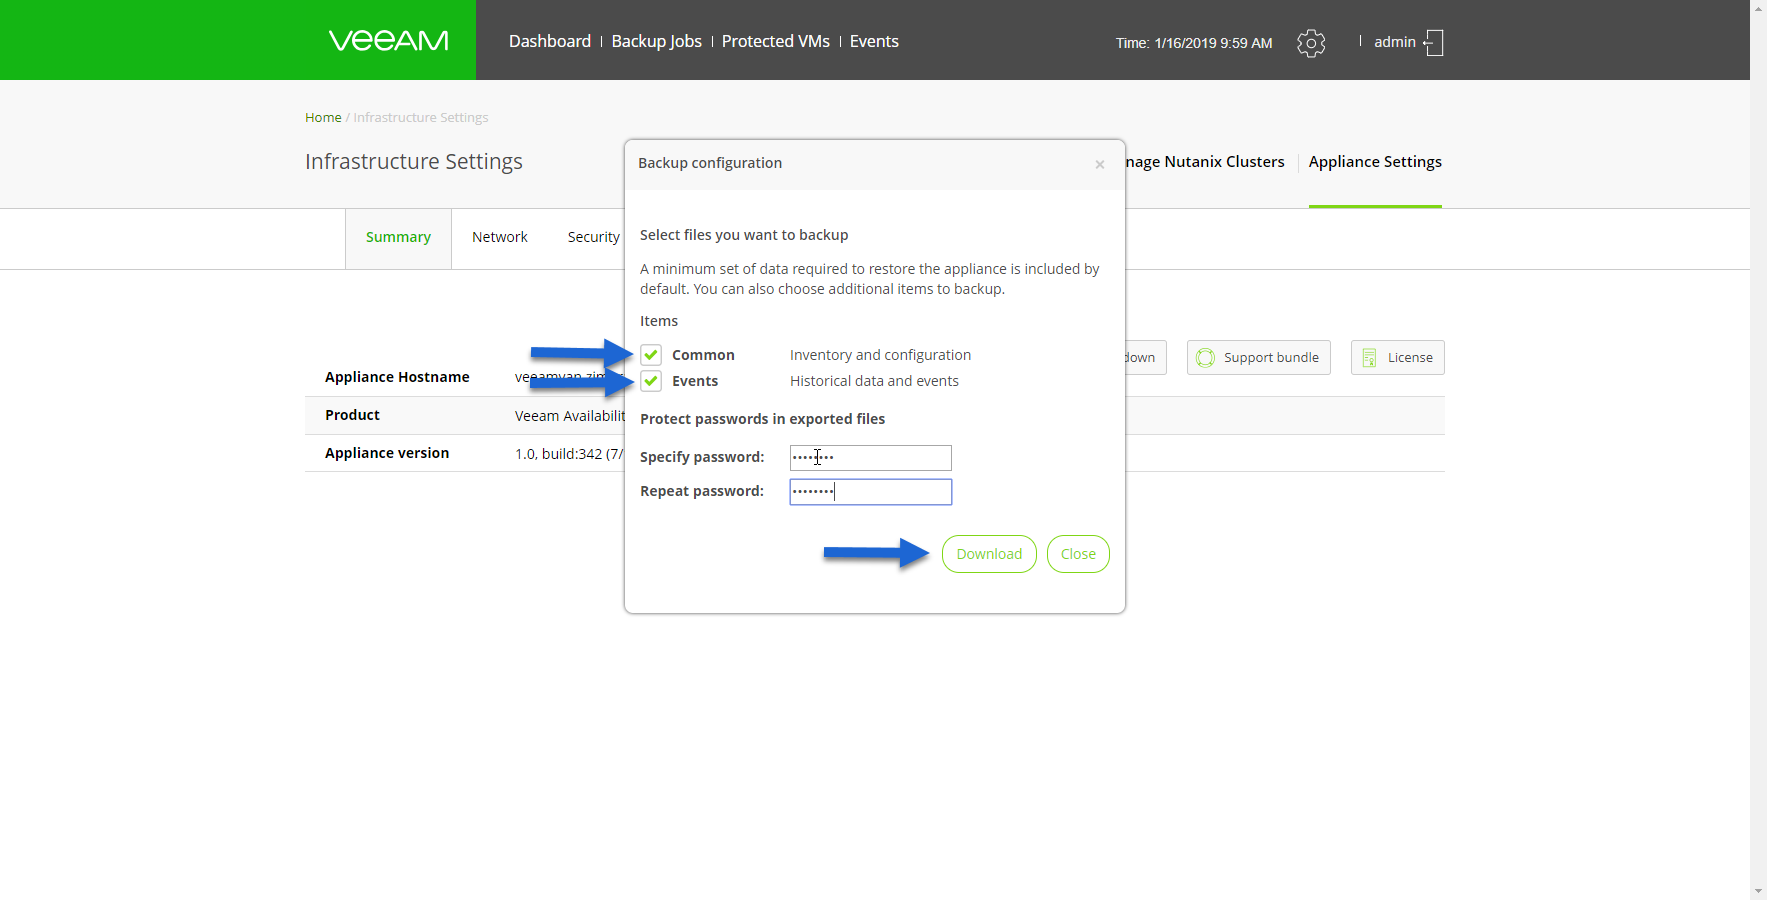Viewport: 1767px width, 900px height.
Task: Click the Close button in dialog
Action: (1078, 554)
